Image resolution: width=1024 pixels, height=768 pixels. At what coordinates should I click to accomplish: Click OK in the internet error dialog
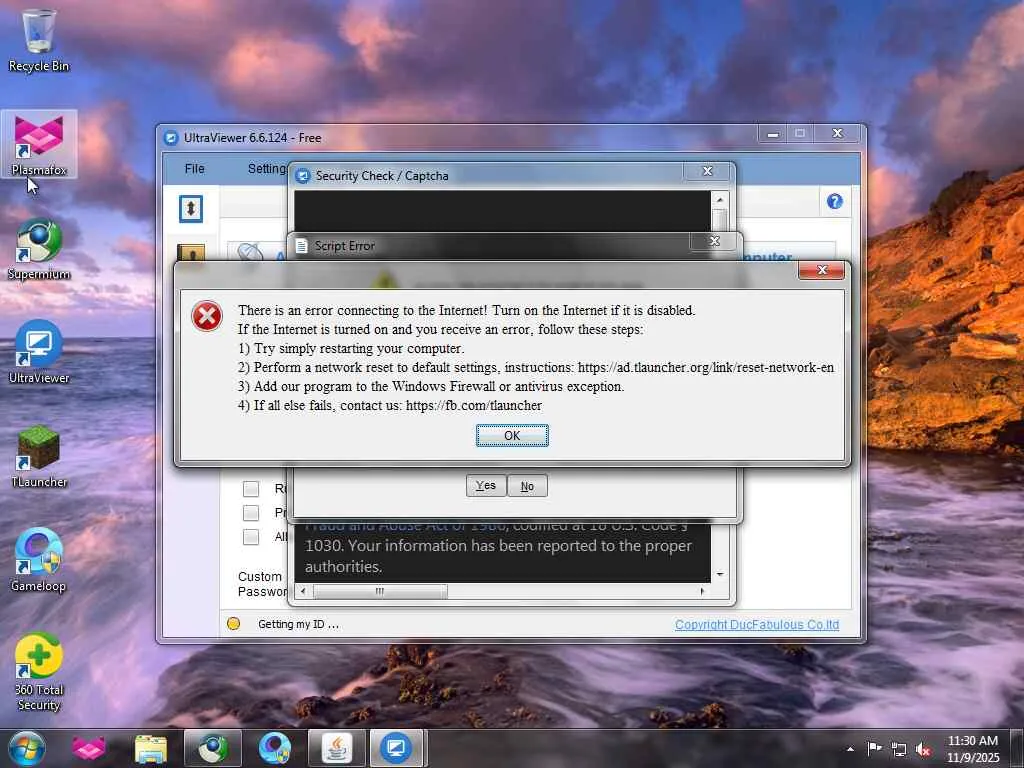[x=512, y=436]
